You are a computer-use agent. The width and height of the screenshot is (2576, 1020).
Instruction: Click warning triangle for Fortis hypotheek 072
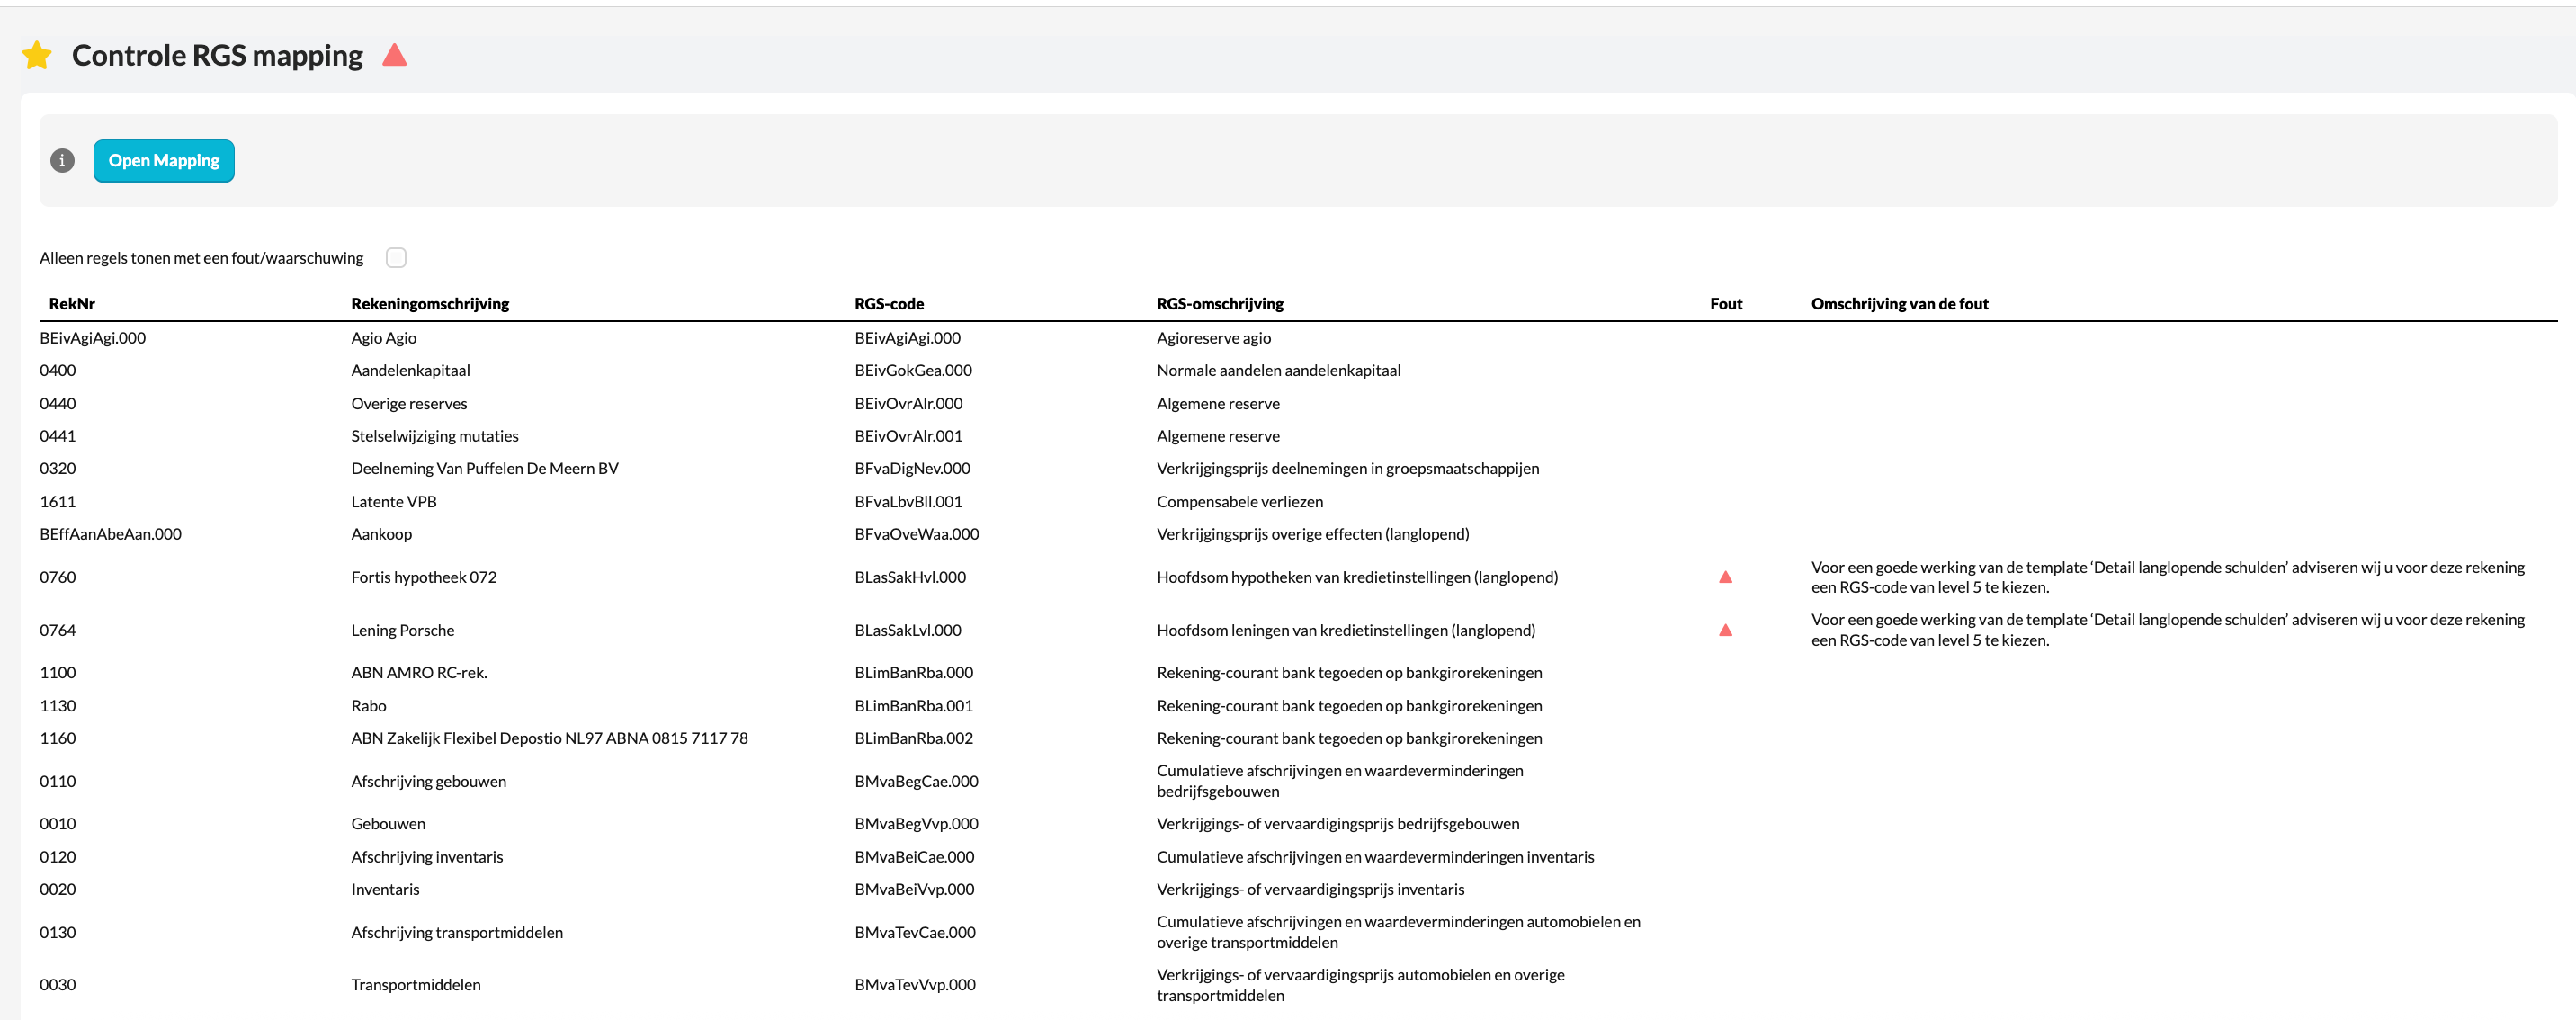pyautogui.click(x=1725, y=577)
